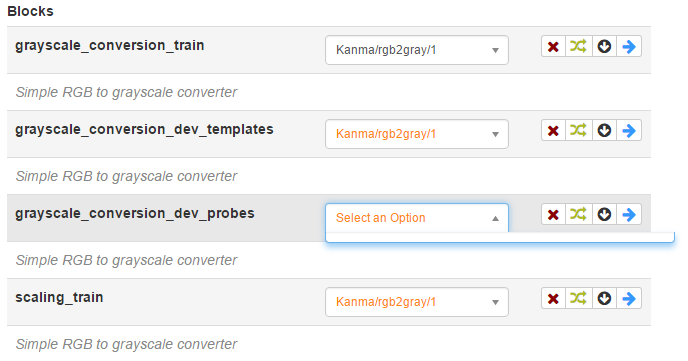Image resolution: width=688 pixels, height=361 pixels.
Task: Click the shuffle icon in grayscale_conversion_dev_templates row
Action: [578, 130]
